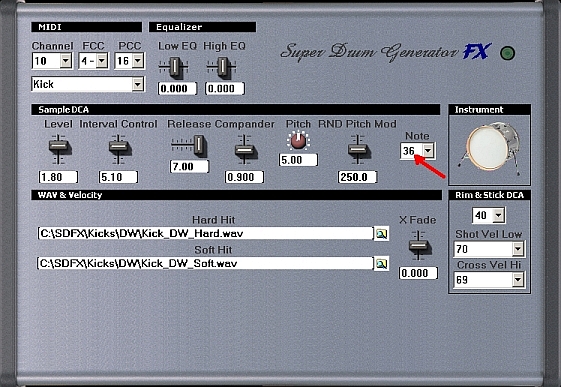The height and width of the screenshot is (387, 561).
Task: Click the Hard Hit label
Action: tap(214, 220)
